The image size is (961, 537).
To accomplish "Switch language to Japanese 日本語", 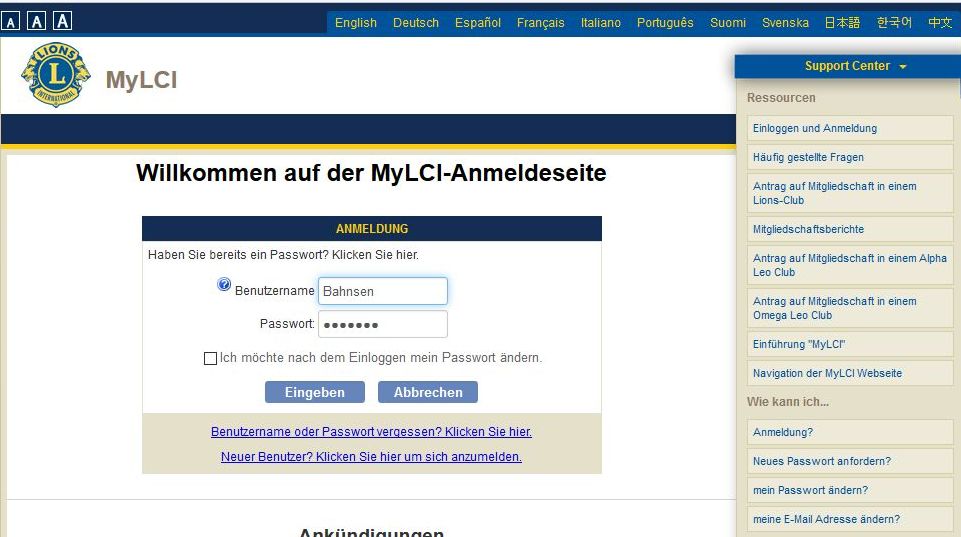I will tap(842, 23).
